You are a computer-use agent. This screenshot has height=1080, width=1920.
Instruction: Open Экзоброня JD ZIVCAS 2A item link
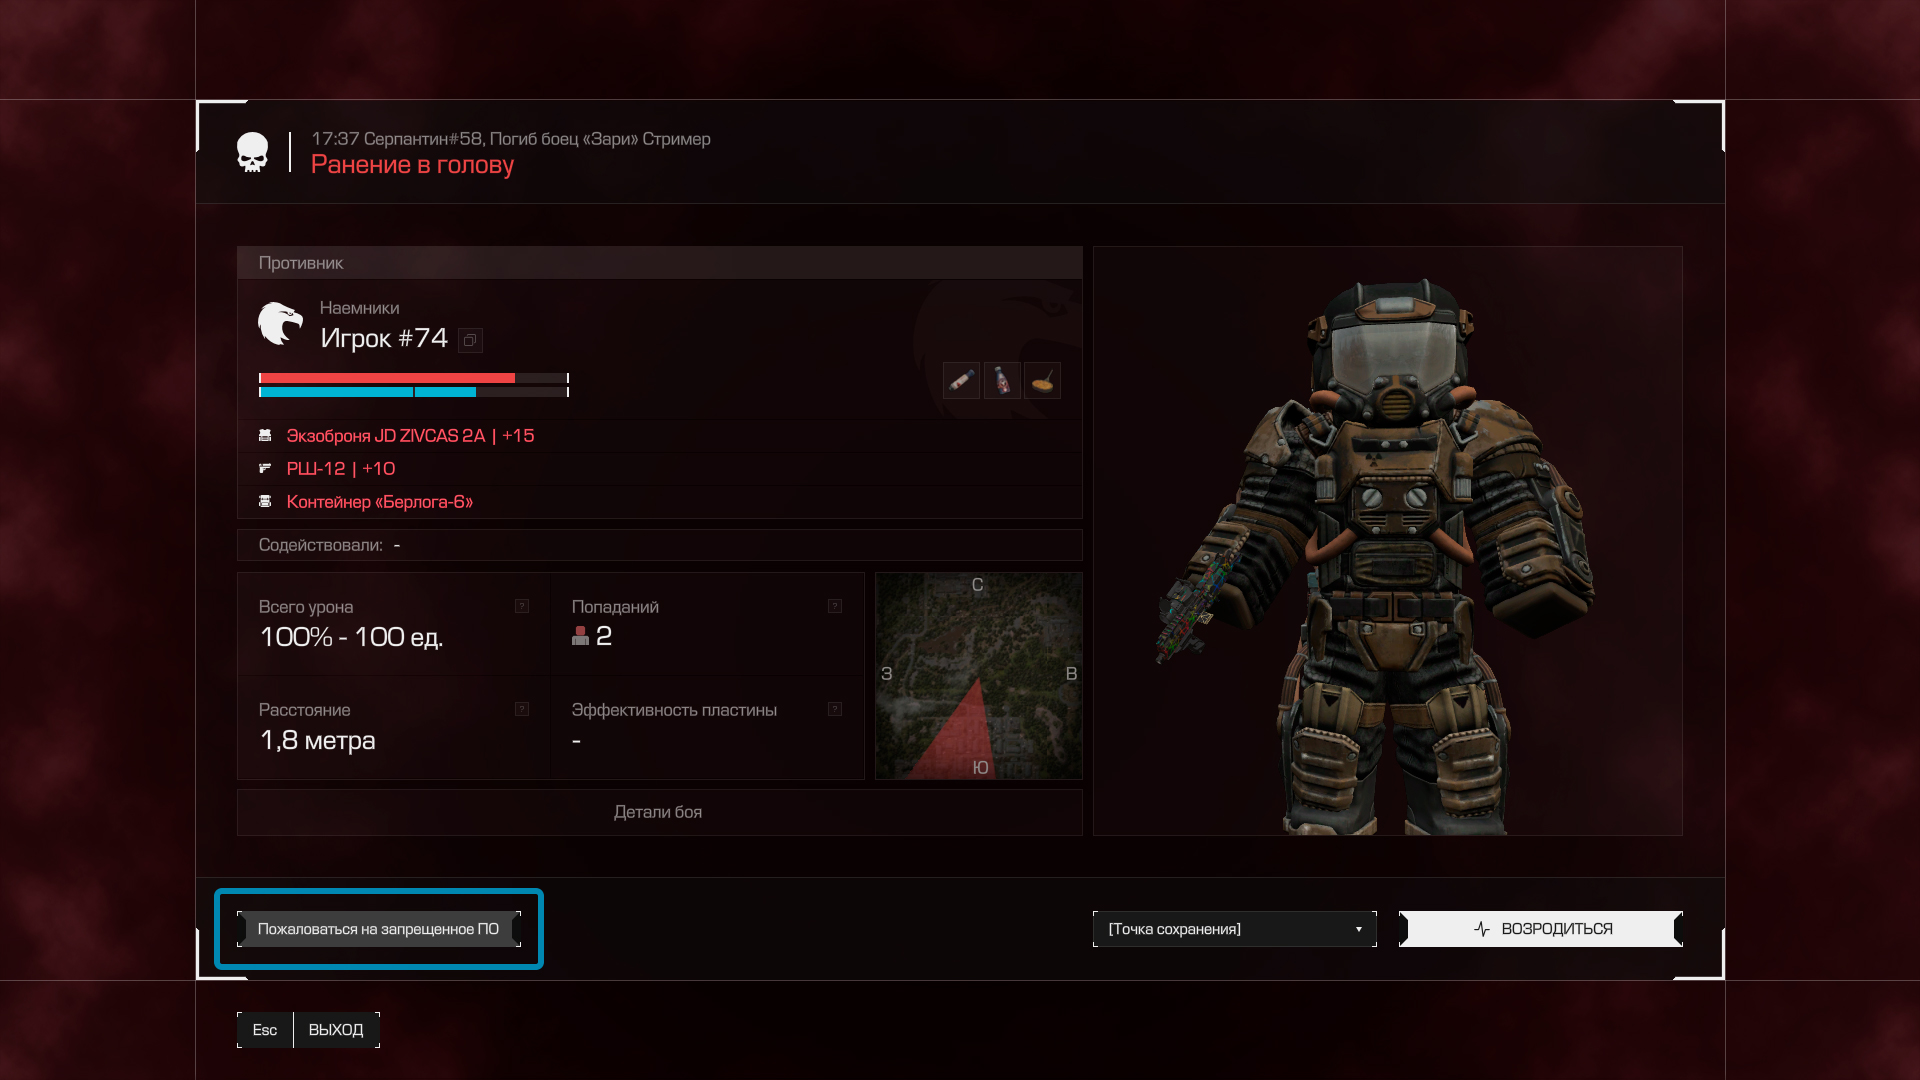pyautogui.click(x=410, y=436)
